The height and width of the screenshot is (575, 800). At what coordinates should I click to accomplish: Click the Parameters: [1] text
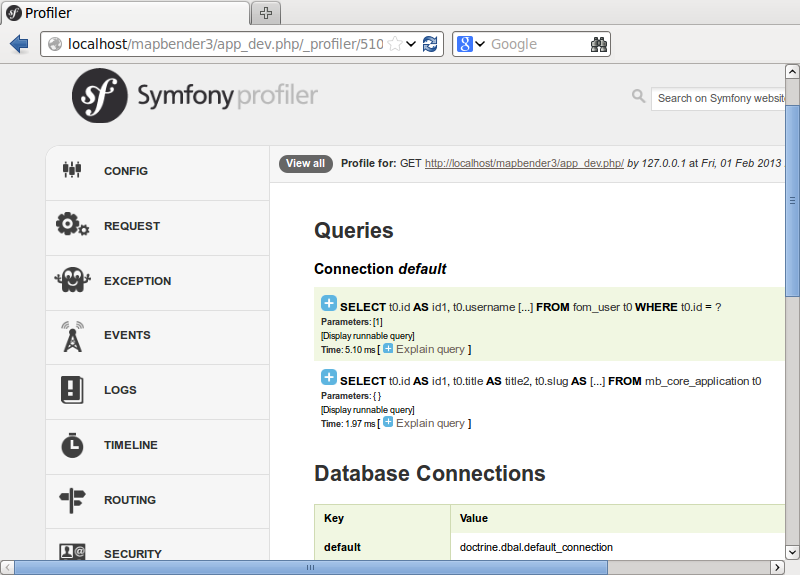click(352, 322)
